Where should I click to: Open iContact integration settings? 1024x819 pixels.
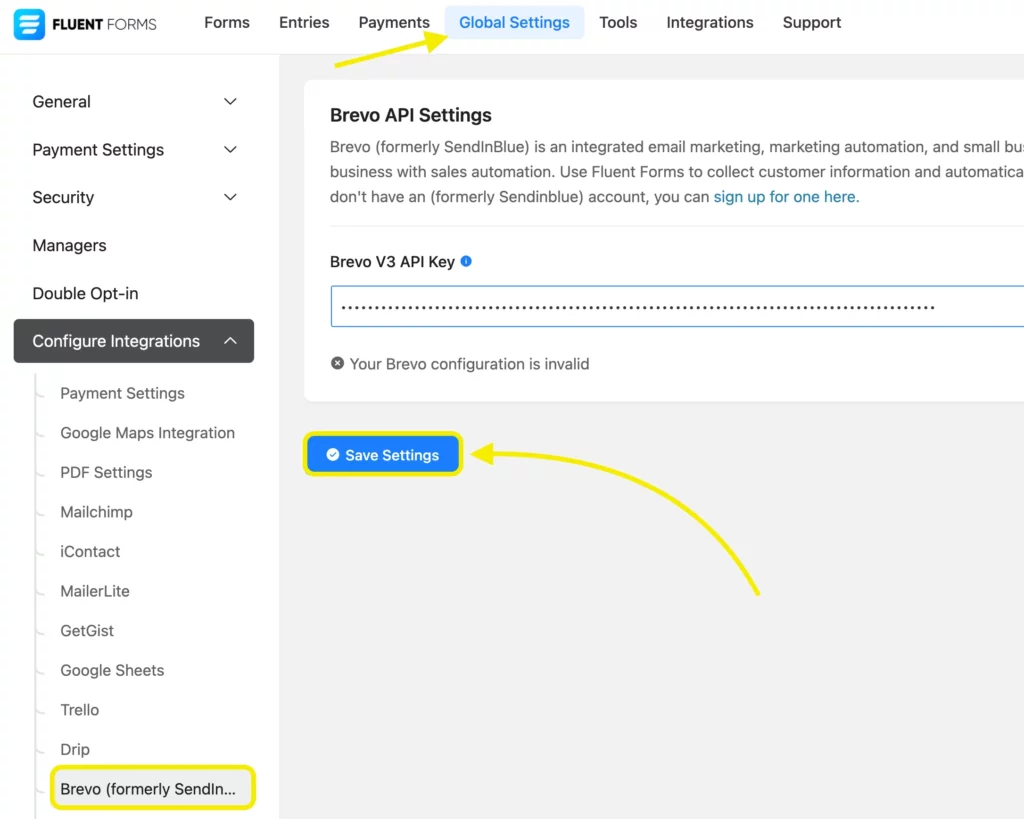90,551
